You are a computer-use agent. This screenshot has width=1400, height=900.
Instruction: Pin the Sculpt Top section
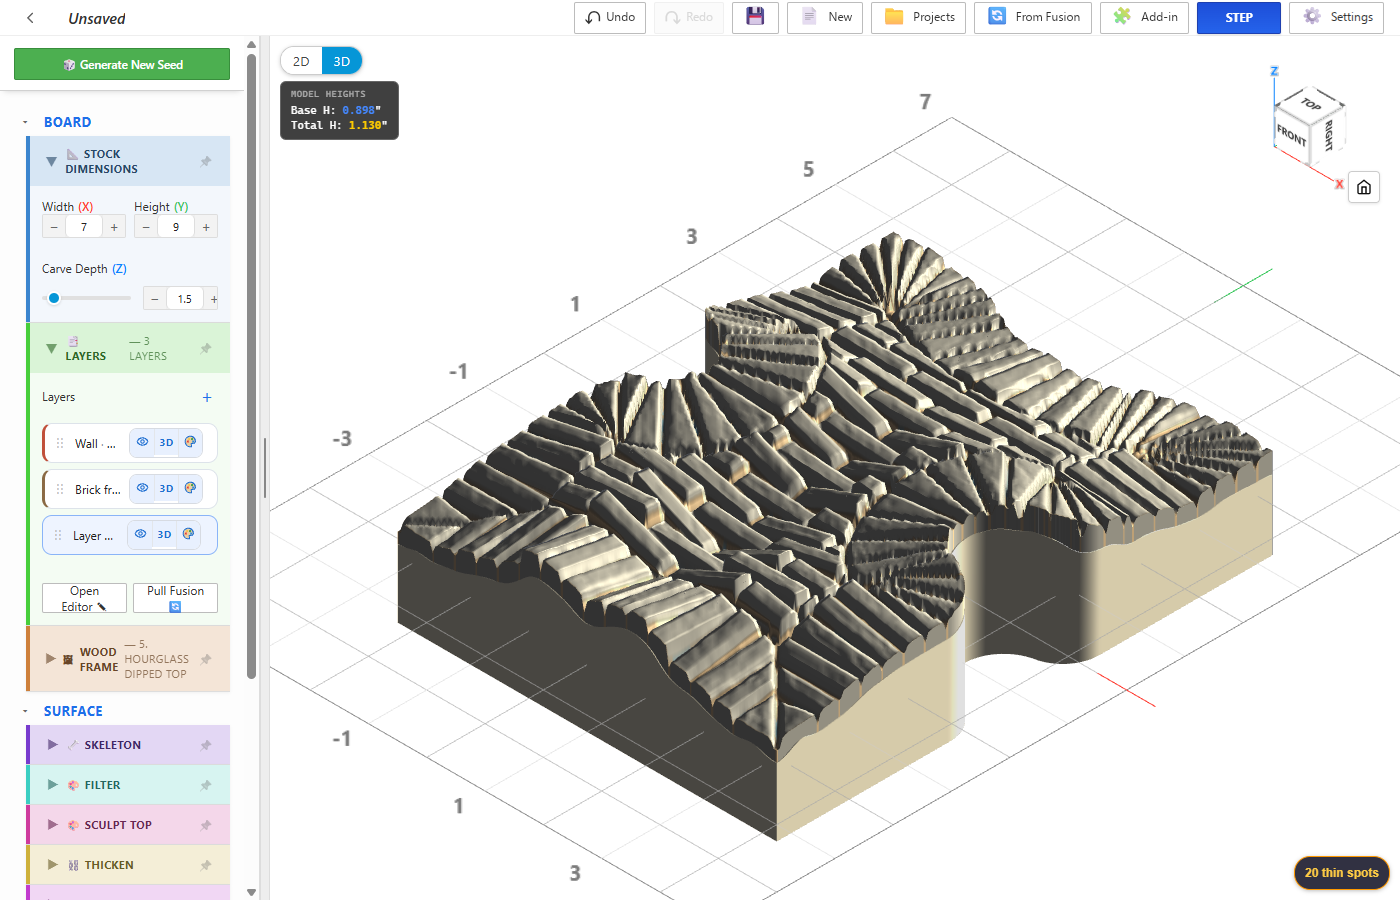[x=206, y=825]
